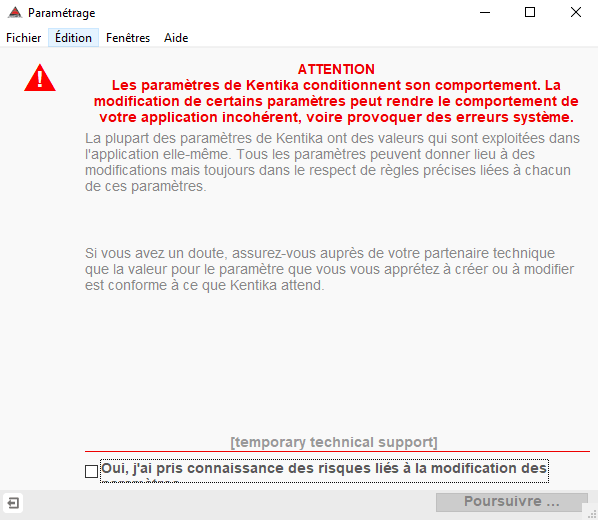Click the exit icon at bottom left
The height and width of the screenshot is (520, 598).
[13, 502]
